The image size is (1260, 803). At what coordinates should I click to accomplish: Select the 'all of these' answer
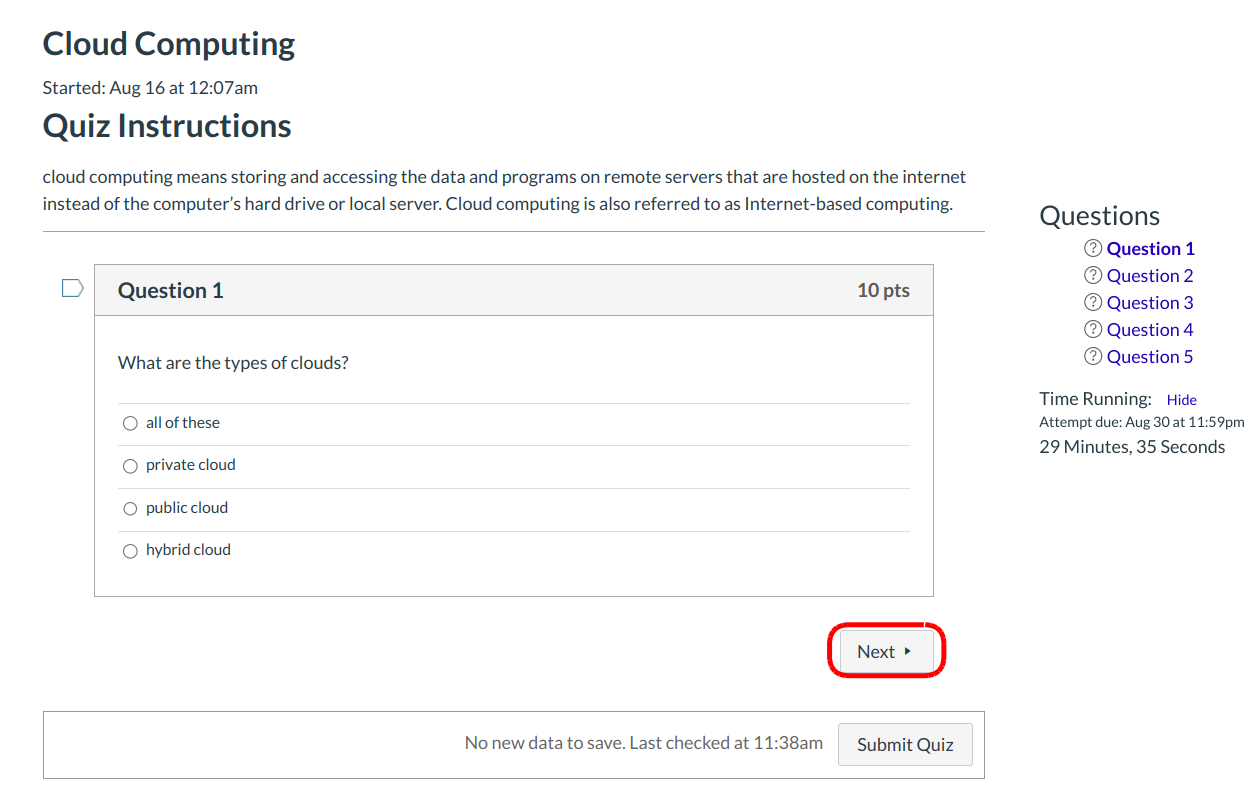pos(130,423)
